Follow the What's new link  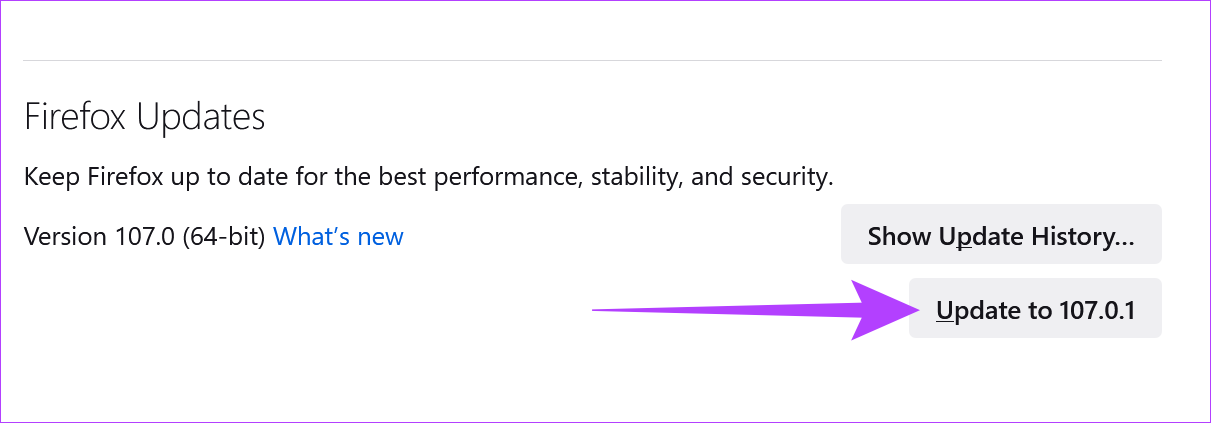pos(338,237)
